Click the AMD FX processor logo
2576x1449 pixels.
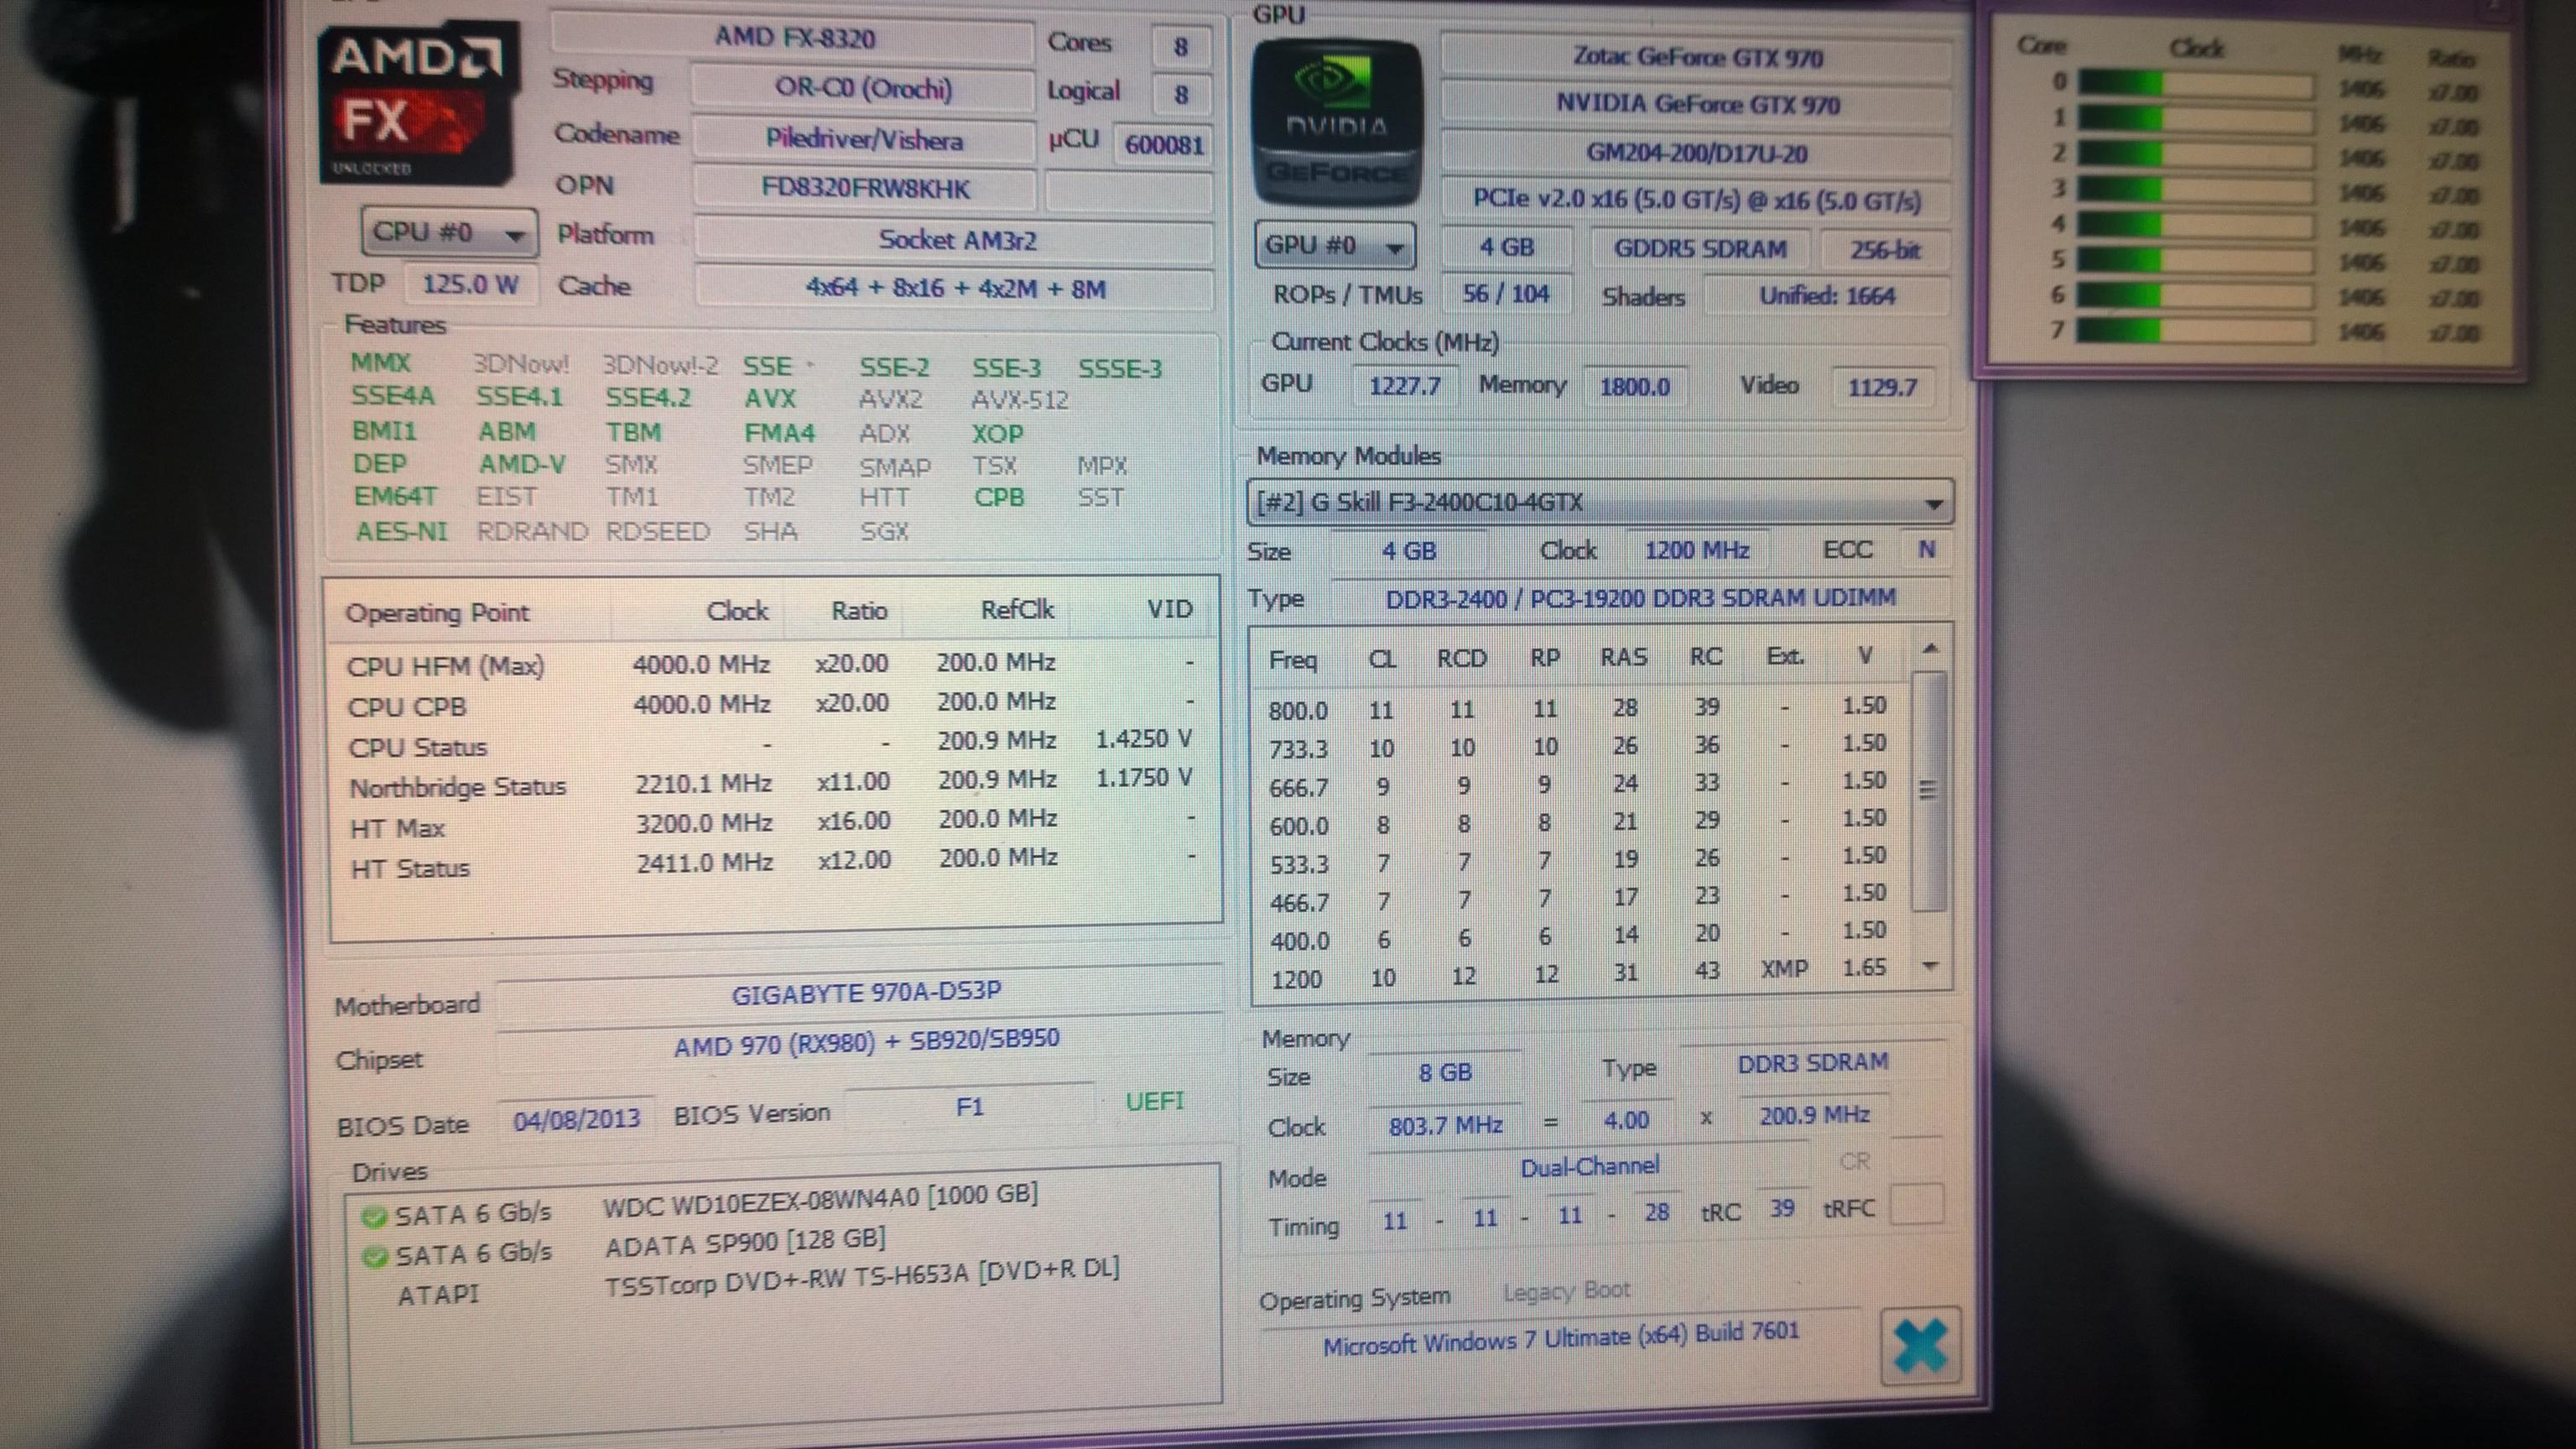pyautogui.click(x=418, y=104)
